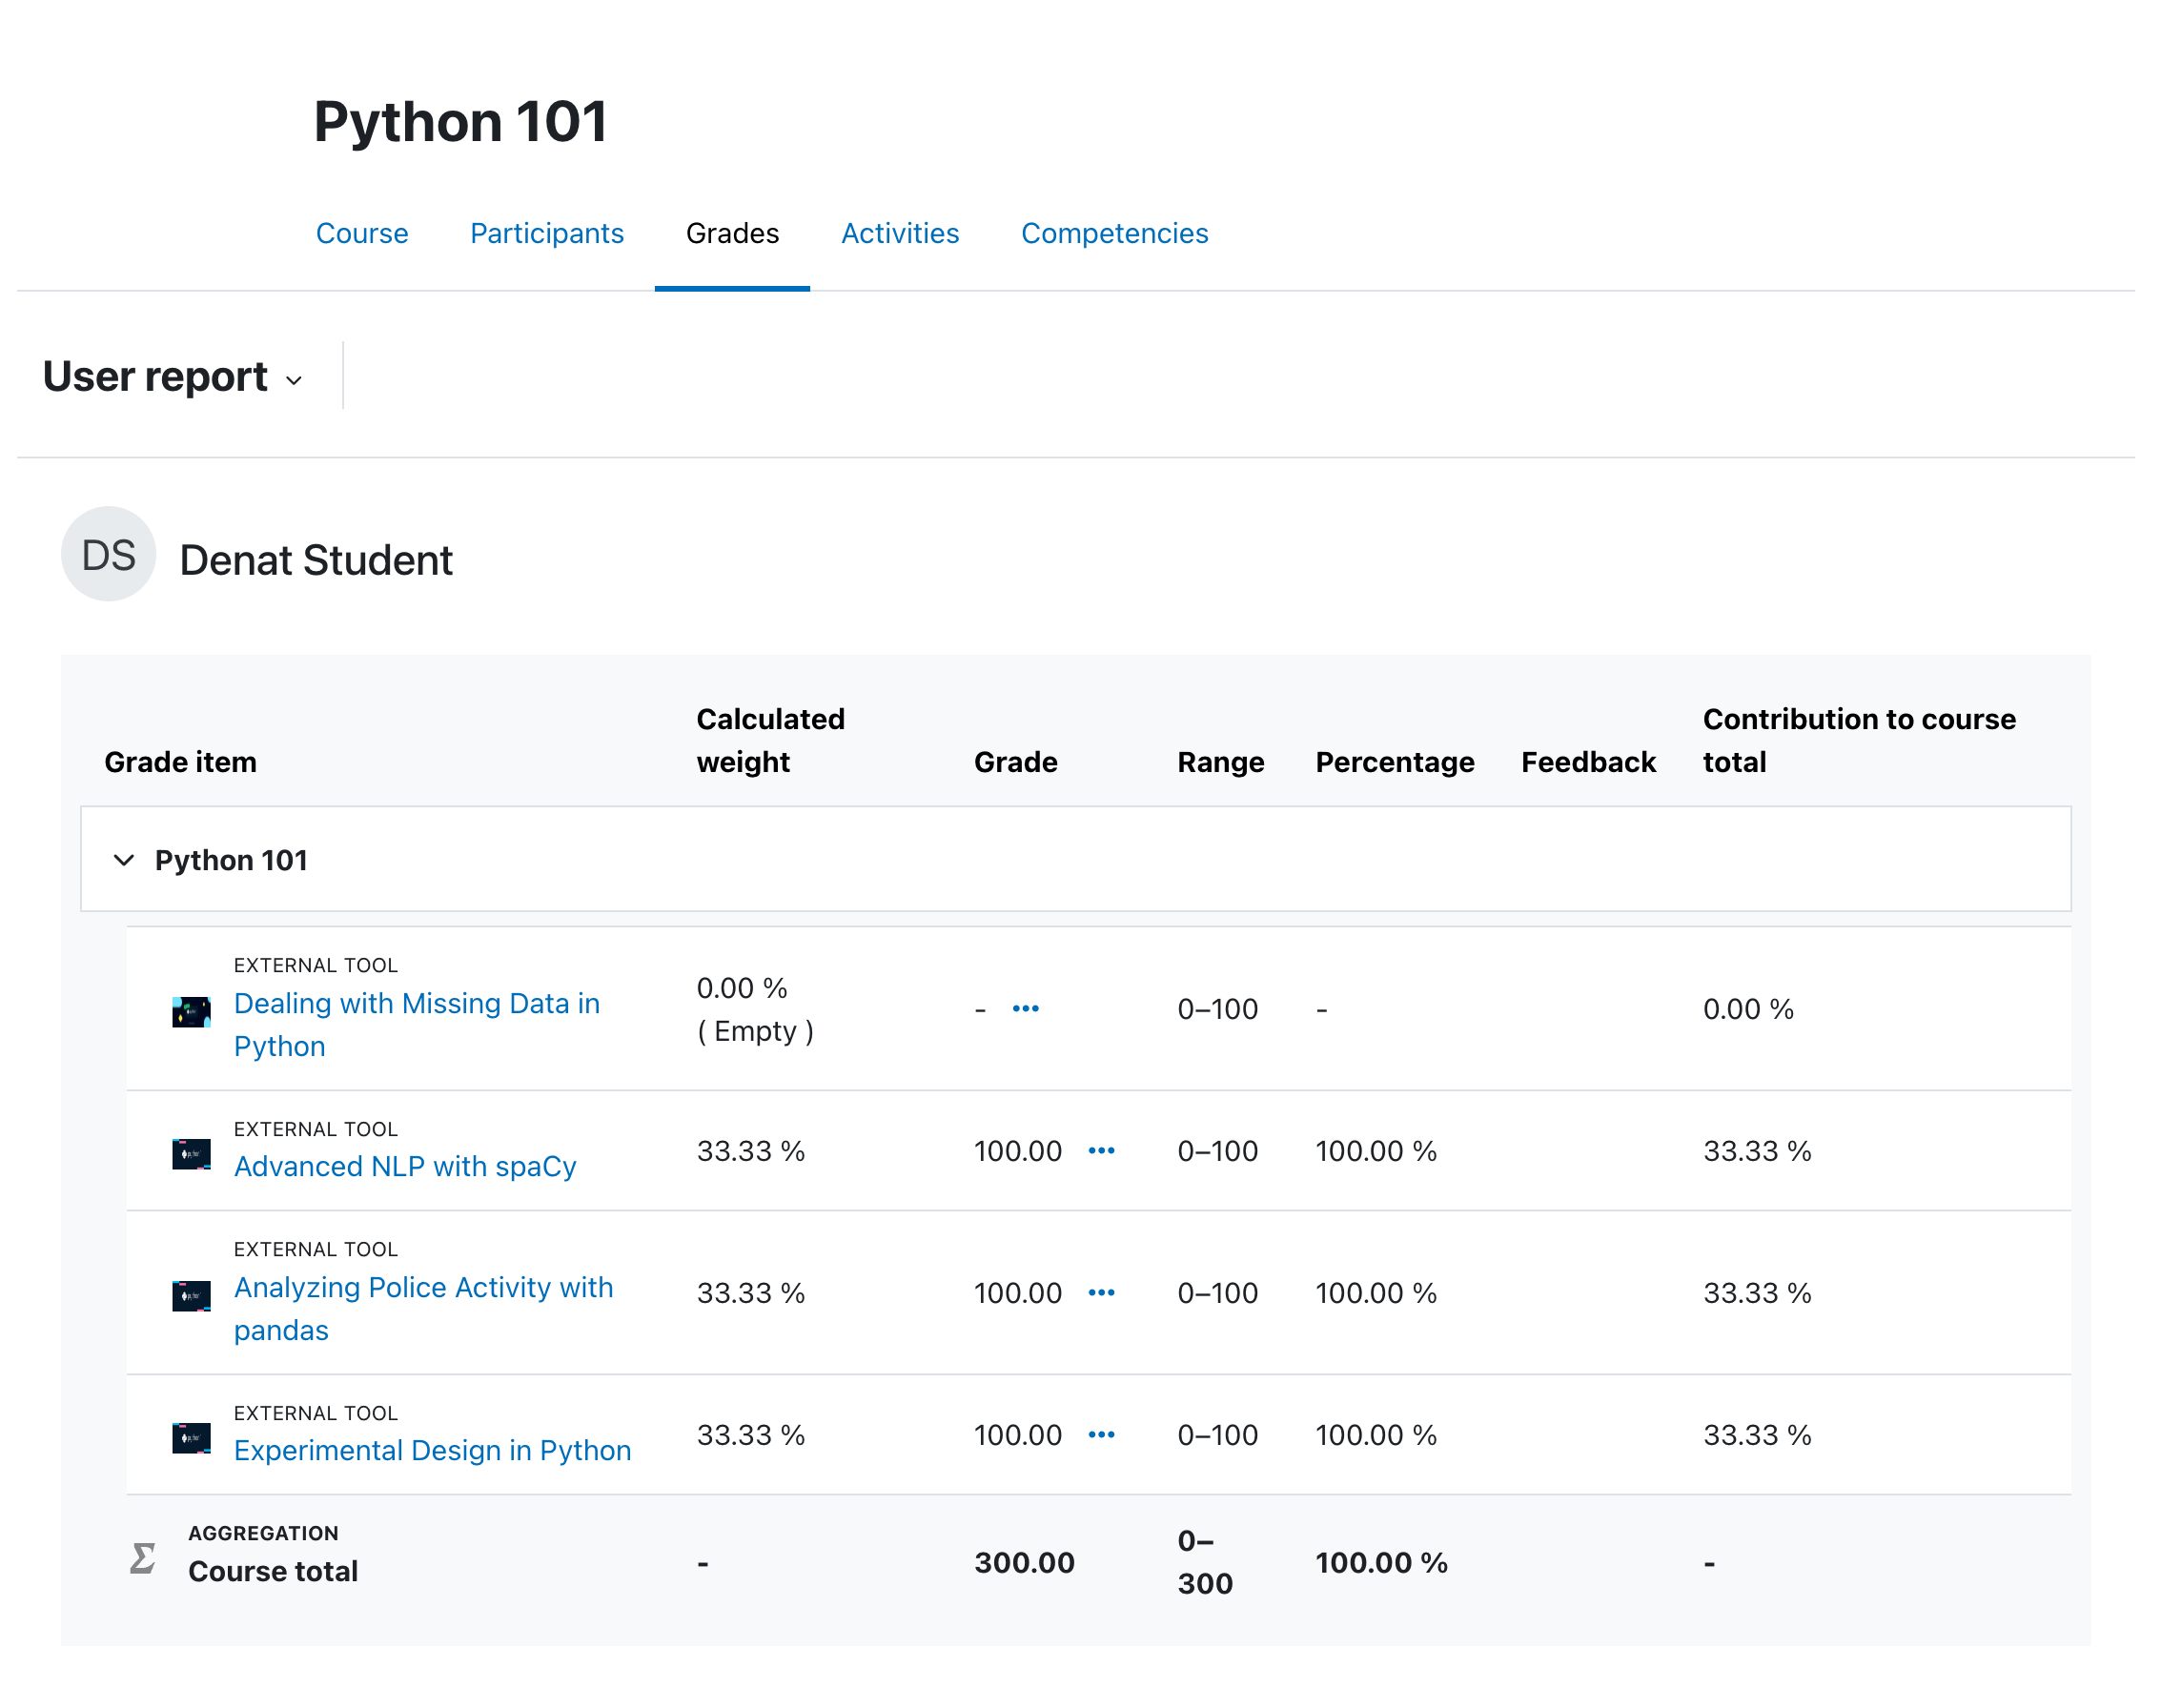Open the Experimental Design in Python activity

tap(432, 1449)
